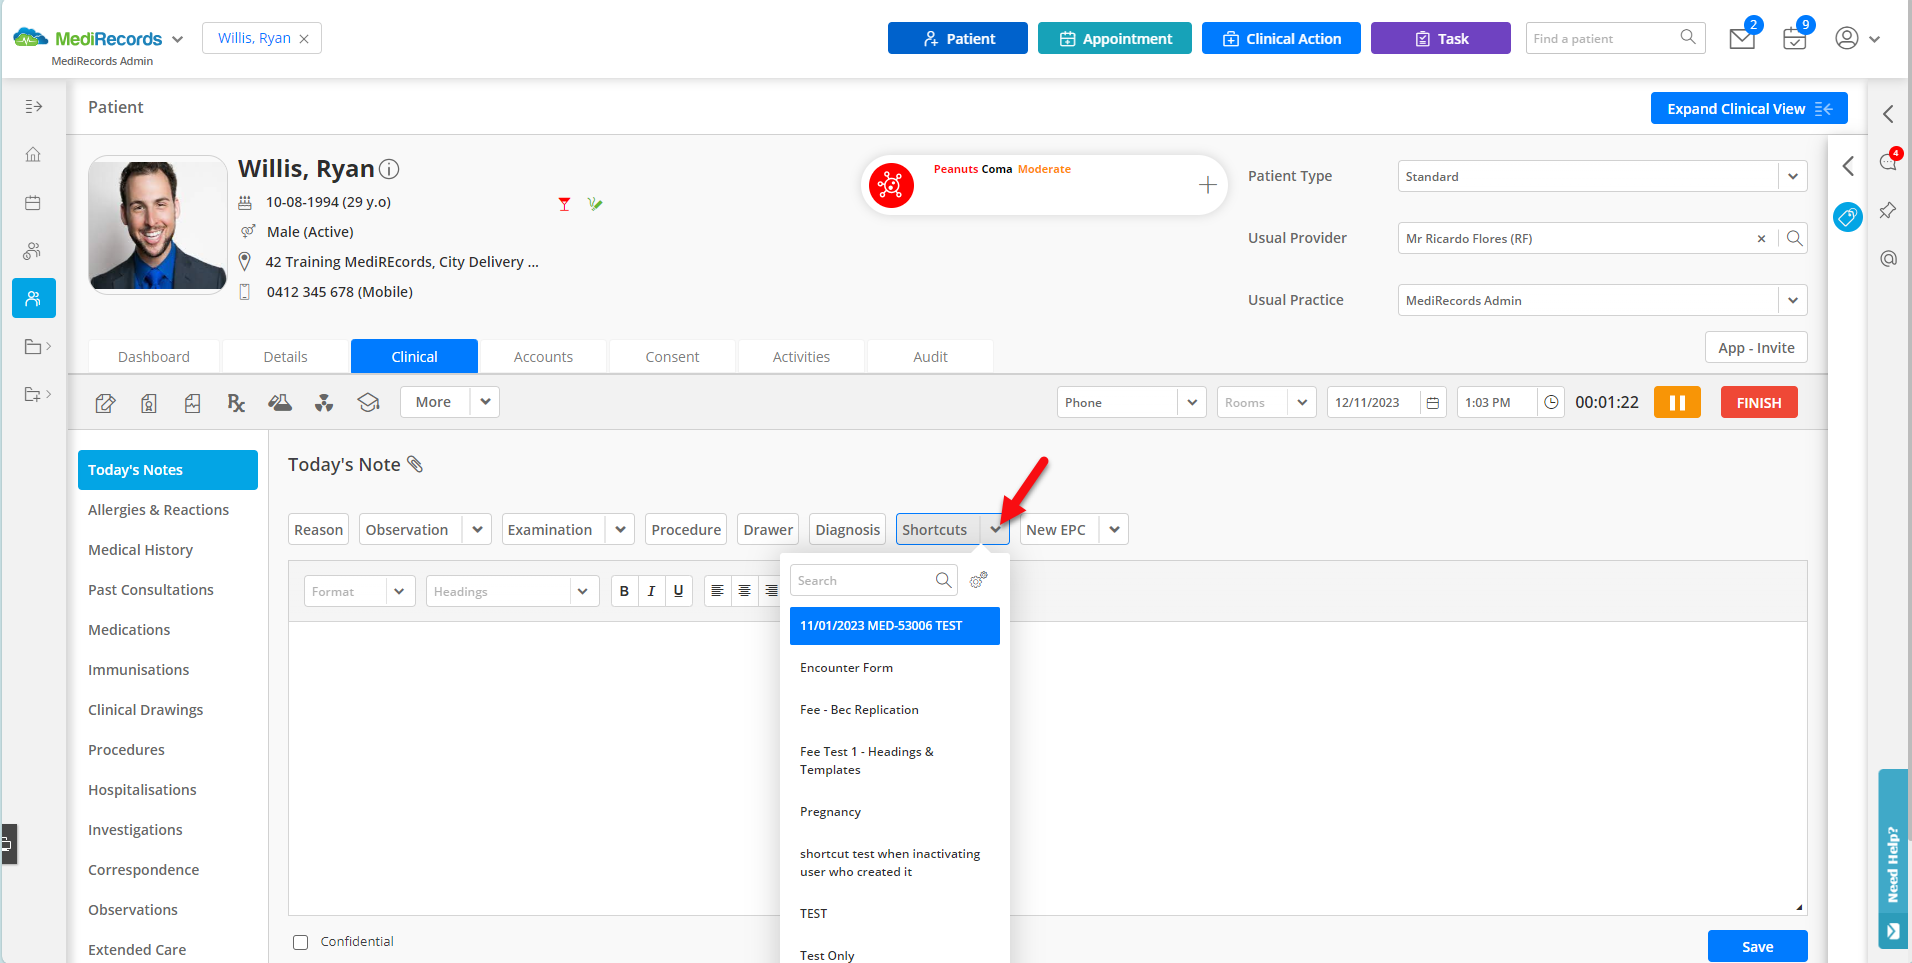Open the MediRecords logo menu chevron
The height and width of the screenshot is (963, 1912).
pos(178,39)
